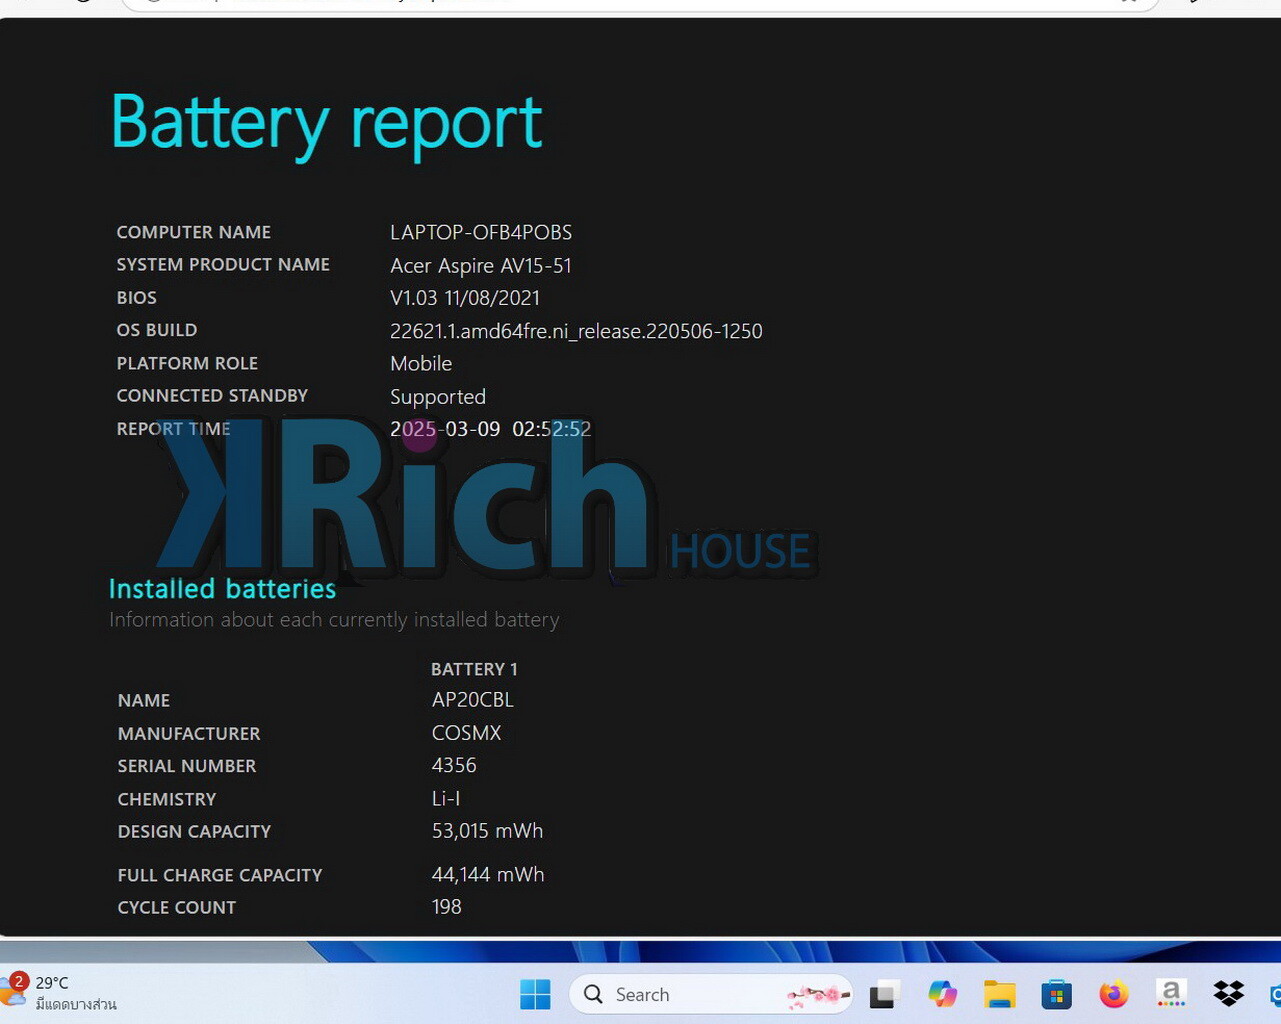Open Microsoft Store from the taskbar
The height and width of the screenshot is (1024, 1281).
pyautogui.click(x=1056, y=994)
